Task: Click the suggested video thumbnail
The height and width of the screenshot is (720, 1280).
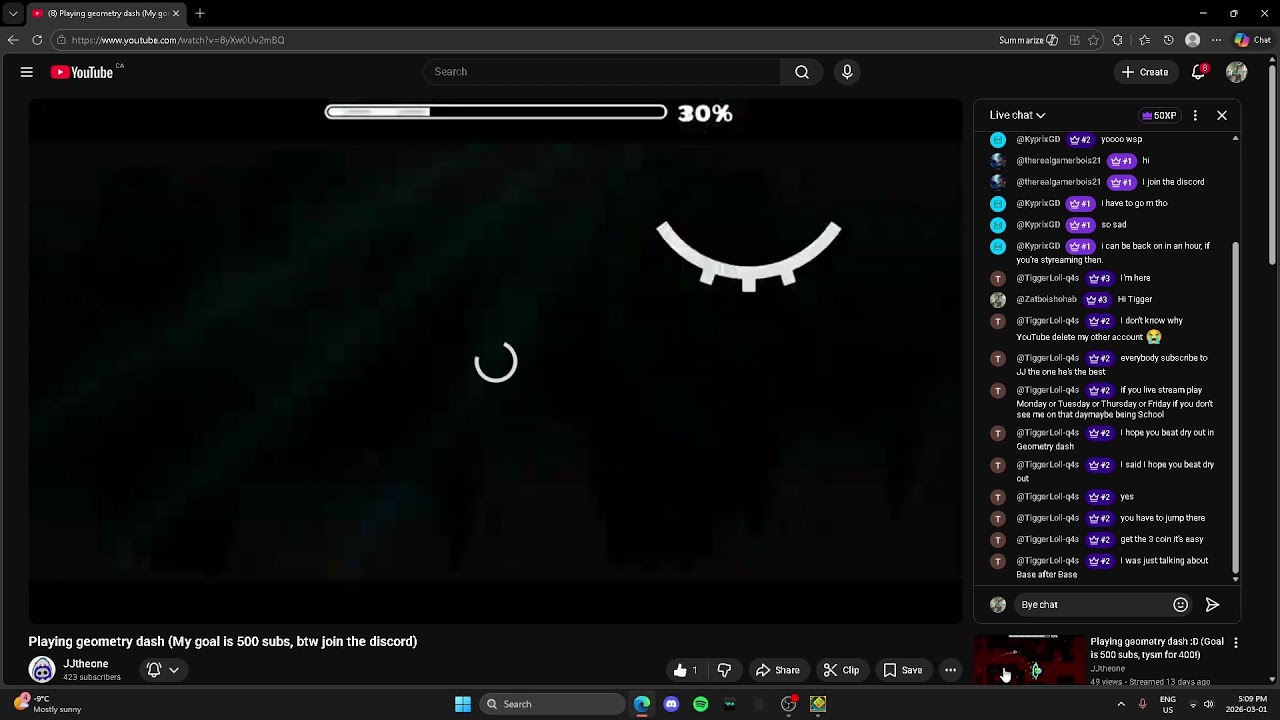Action: [1030, 660]
